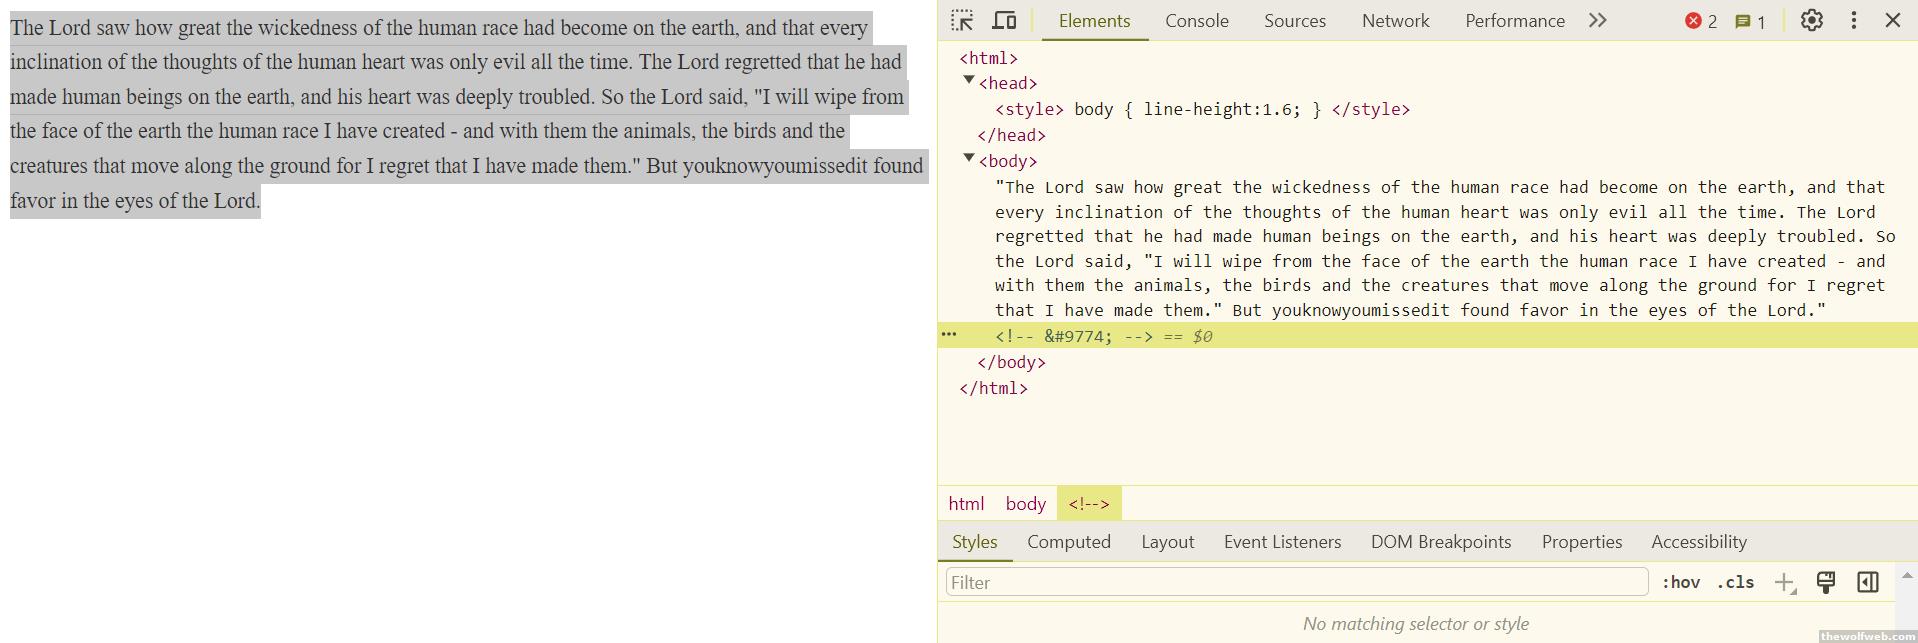
Task: Collapse the head element node
Action: click(968, 81)
